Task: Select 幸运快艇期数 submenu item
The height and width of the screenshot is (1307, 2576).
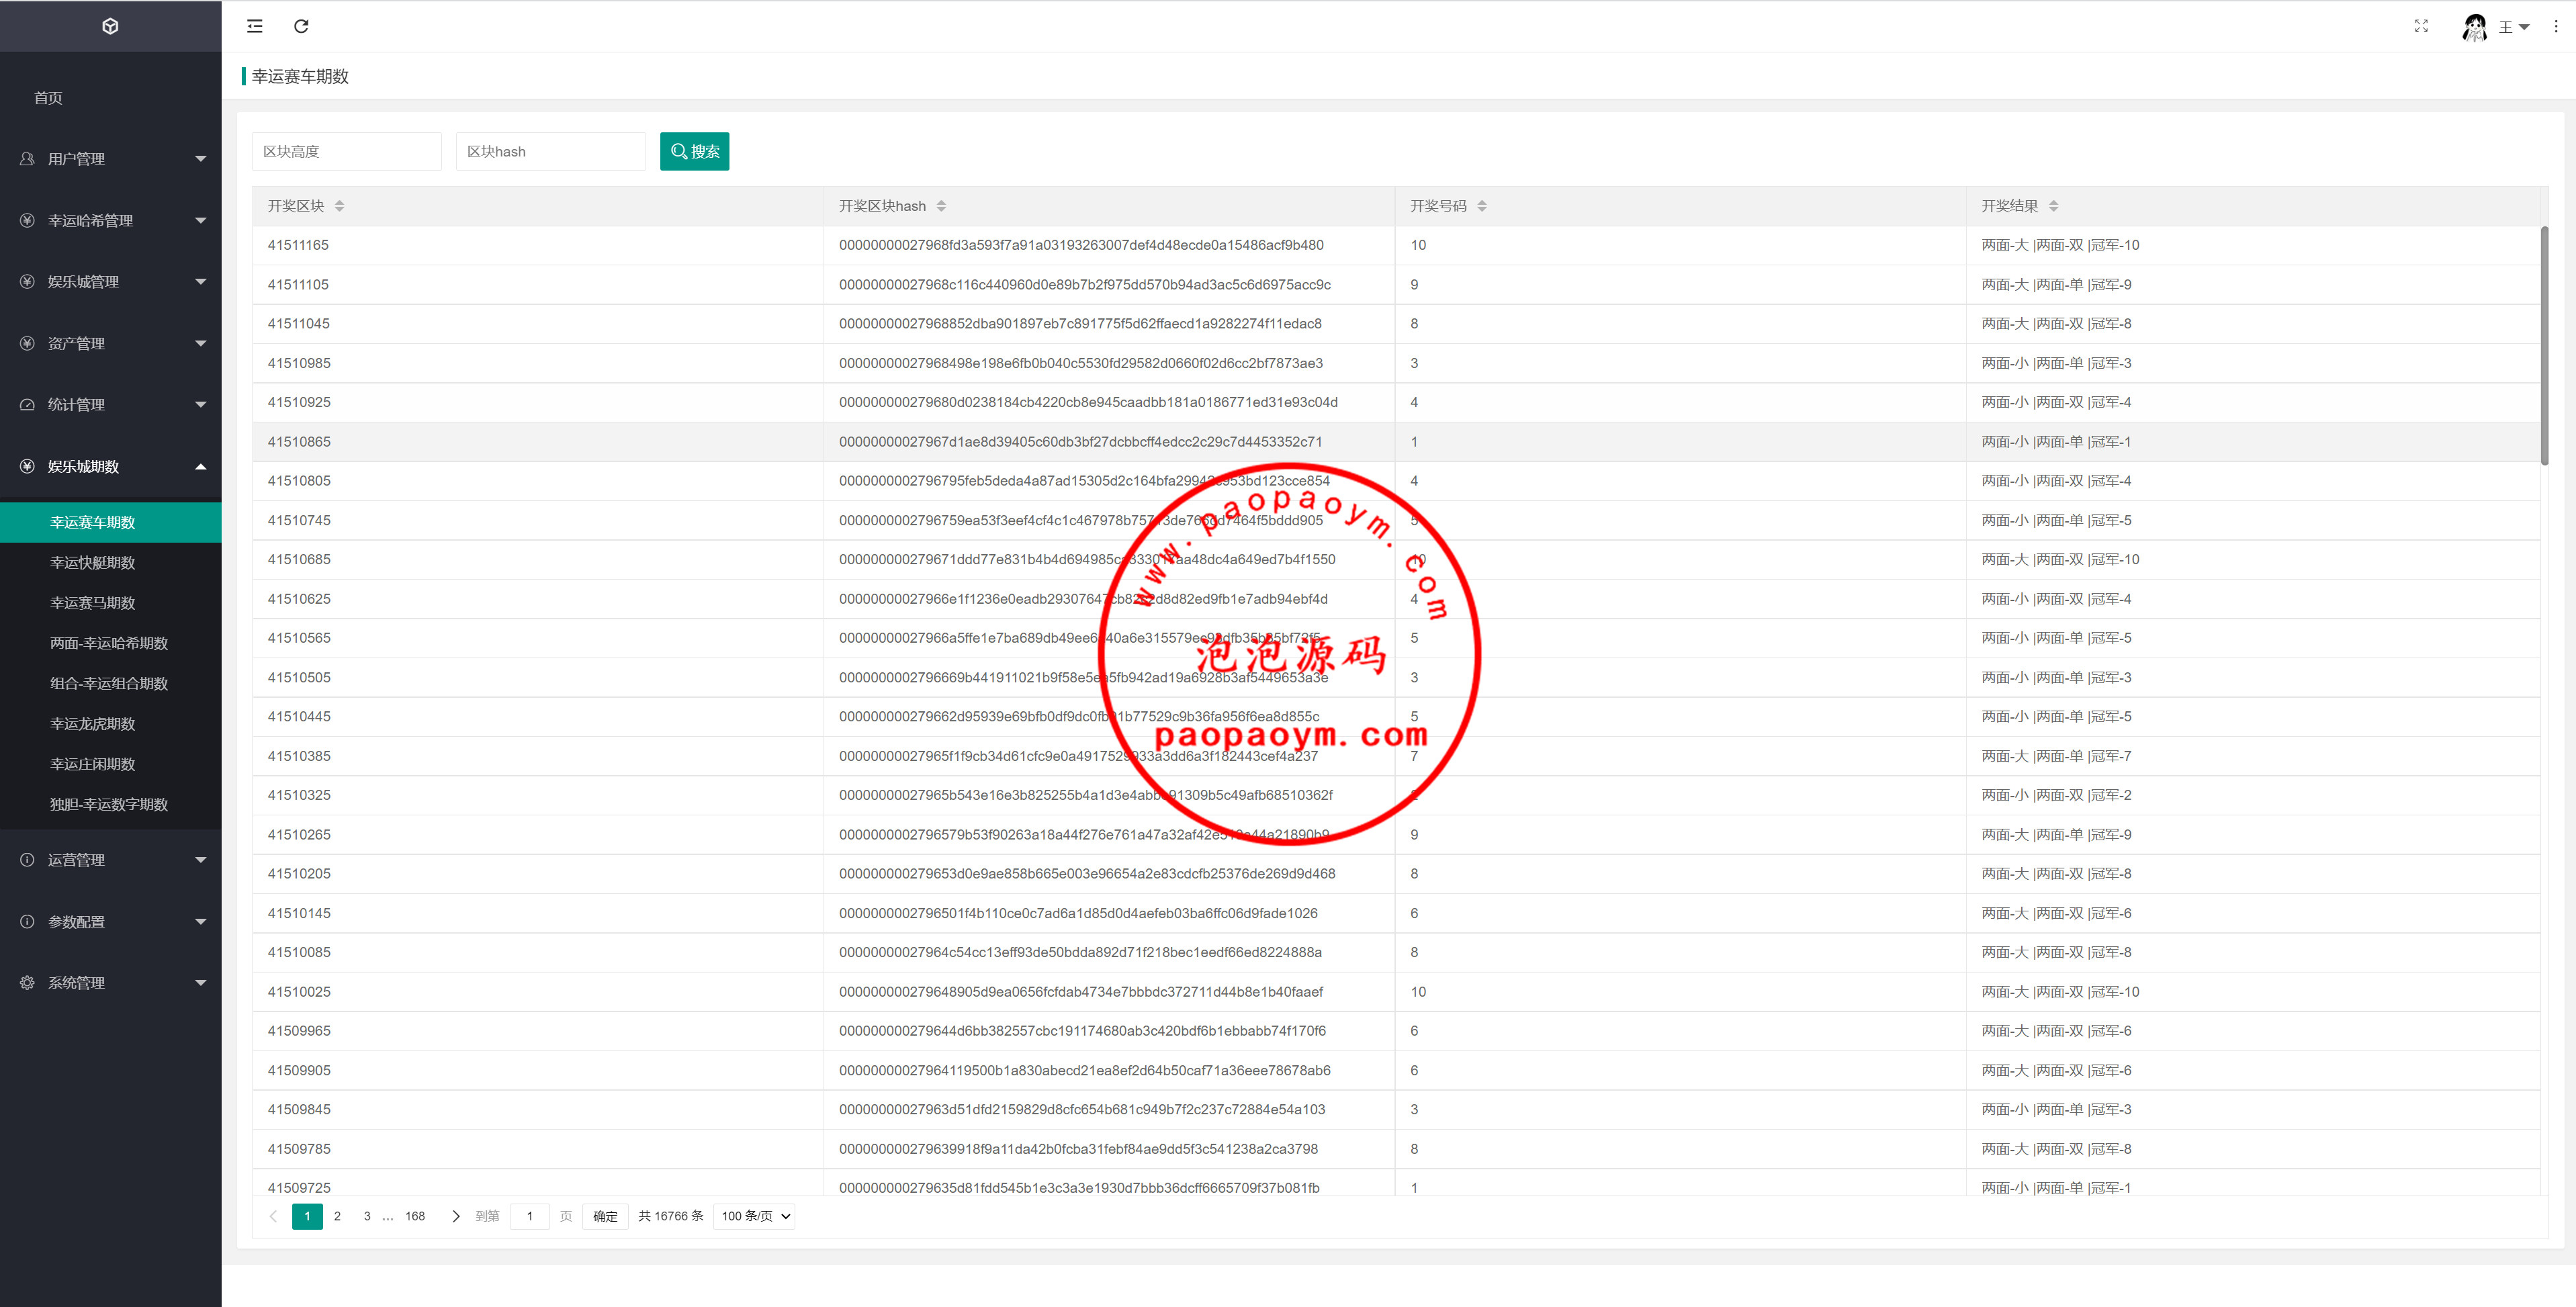Action: coord(111,562)
